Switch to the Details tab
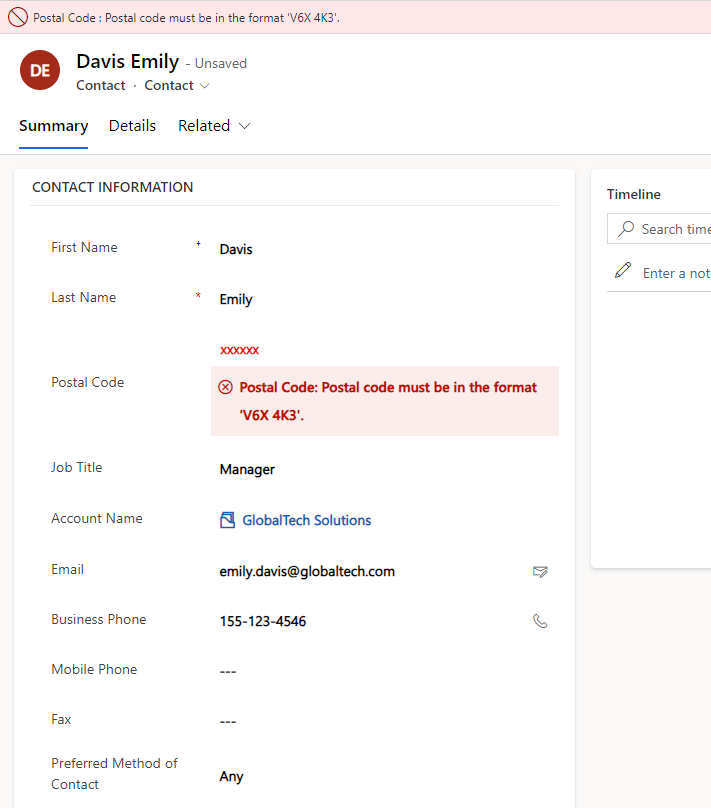Screen dimensions: 711x808 pos(132,126)
